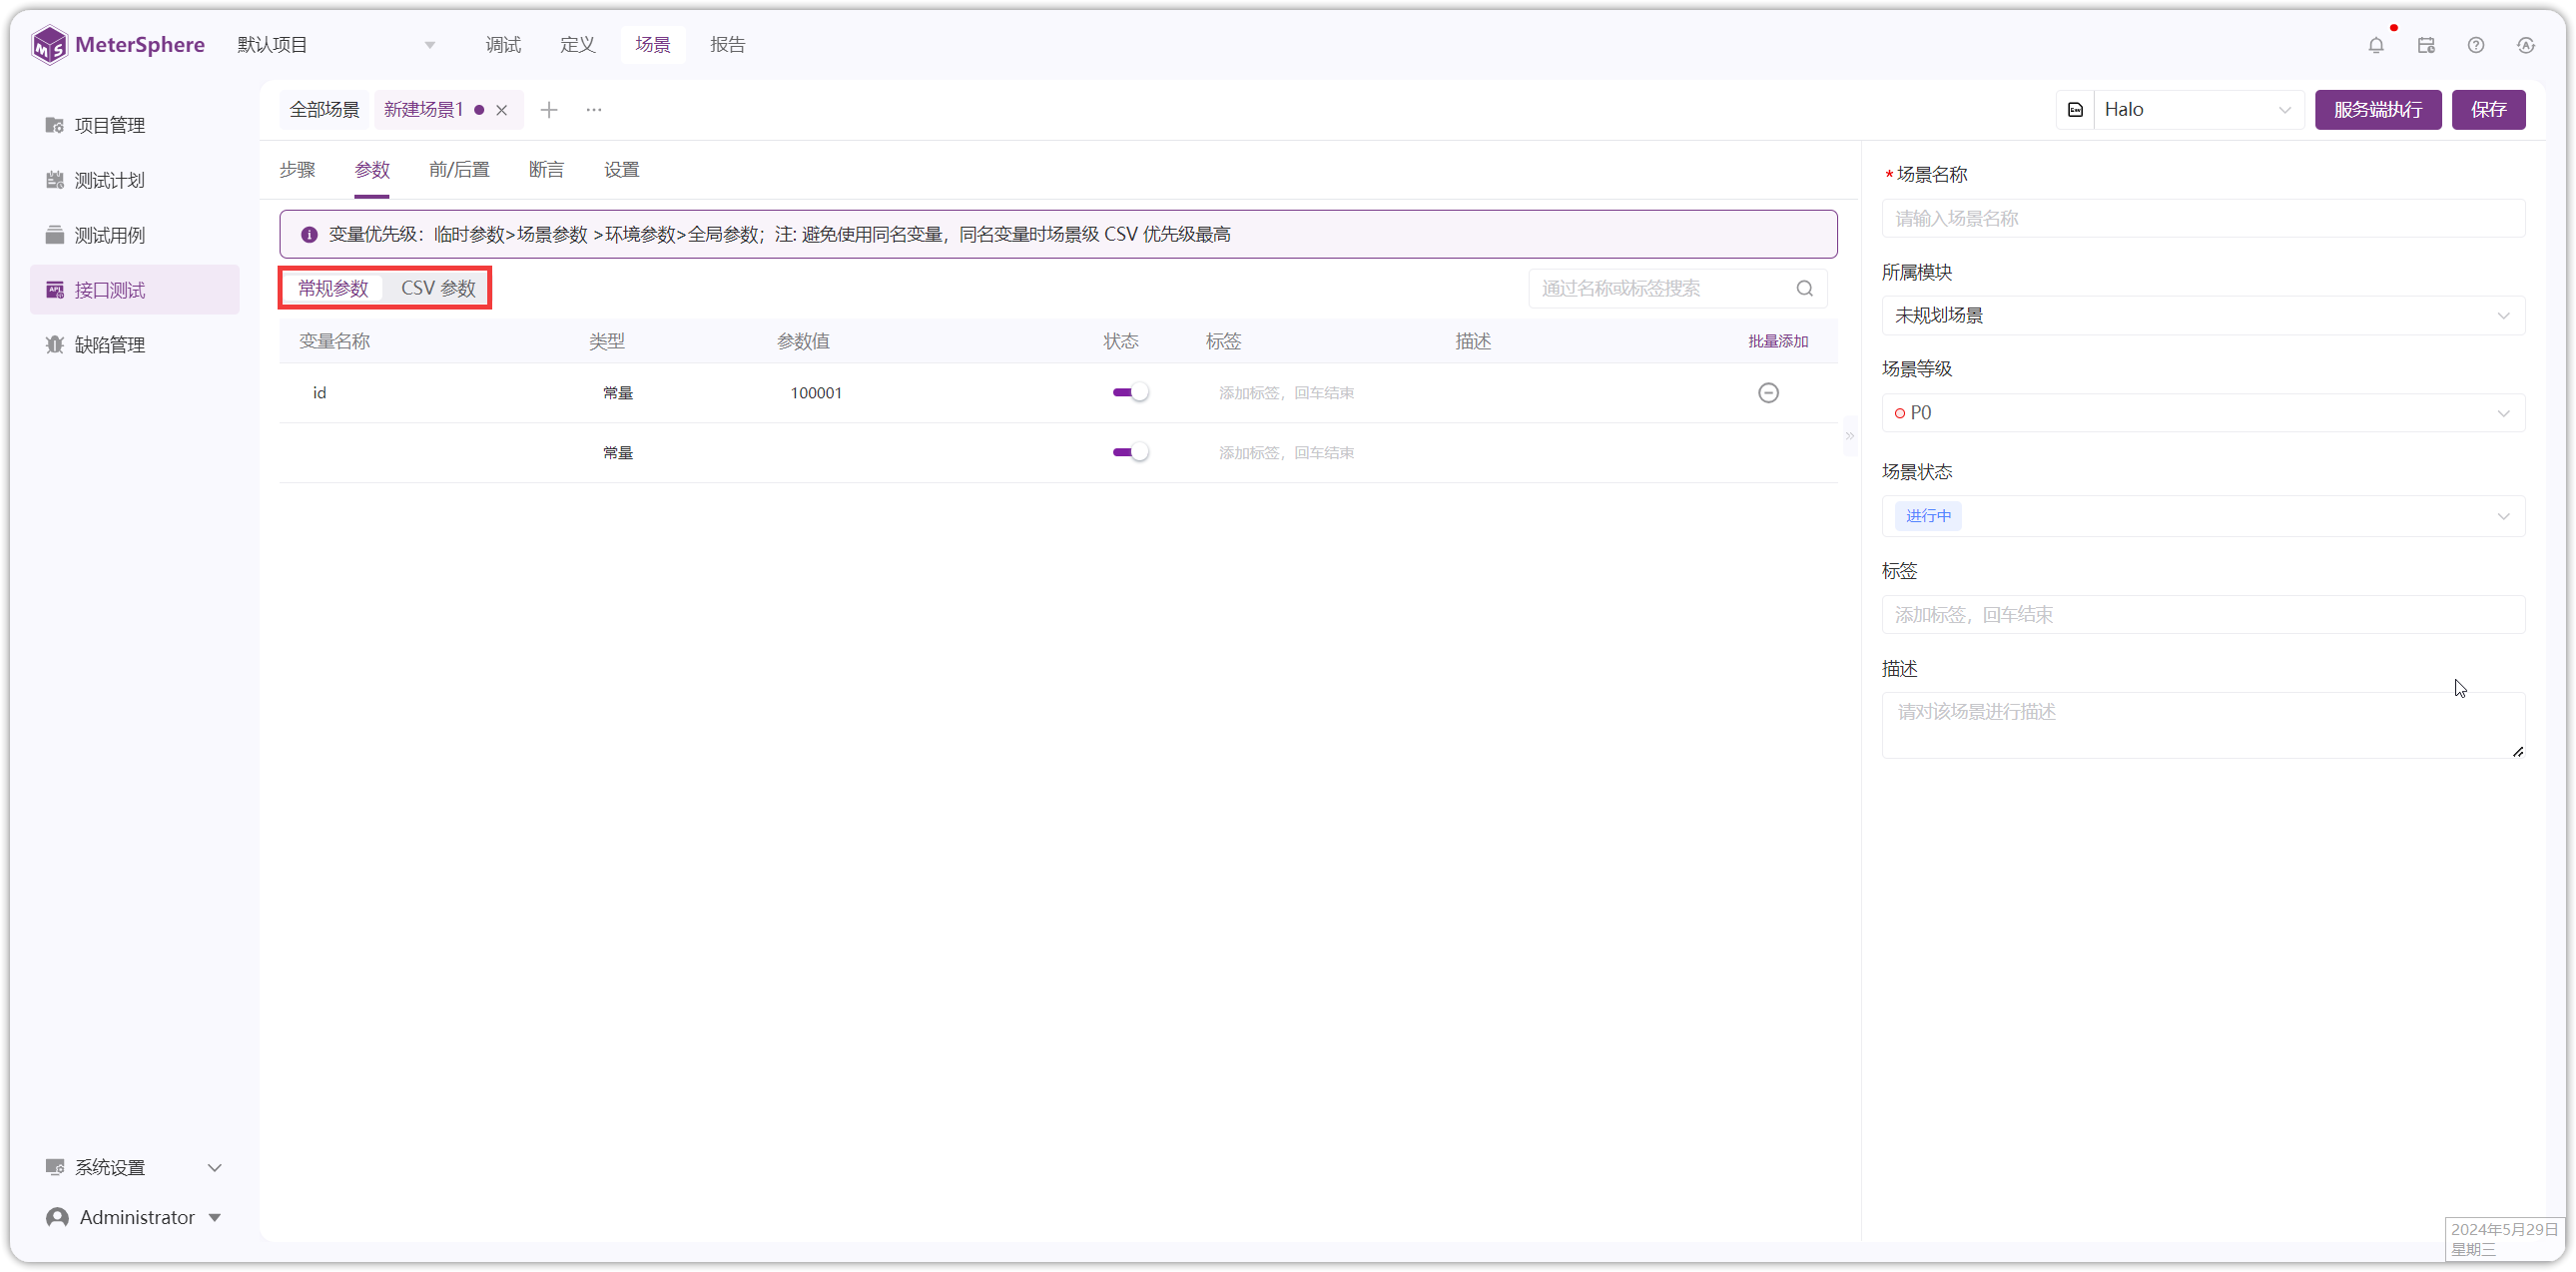Switch to the 步骤 tab

pyautogui.click(x=297, y=170)
